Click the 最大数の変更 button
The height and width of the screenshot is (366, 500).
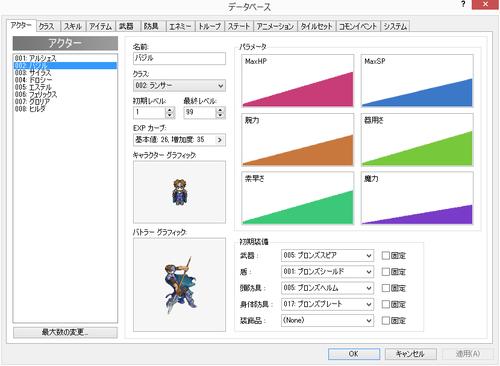point(65,332)
